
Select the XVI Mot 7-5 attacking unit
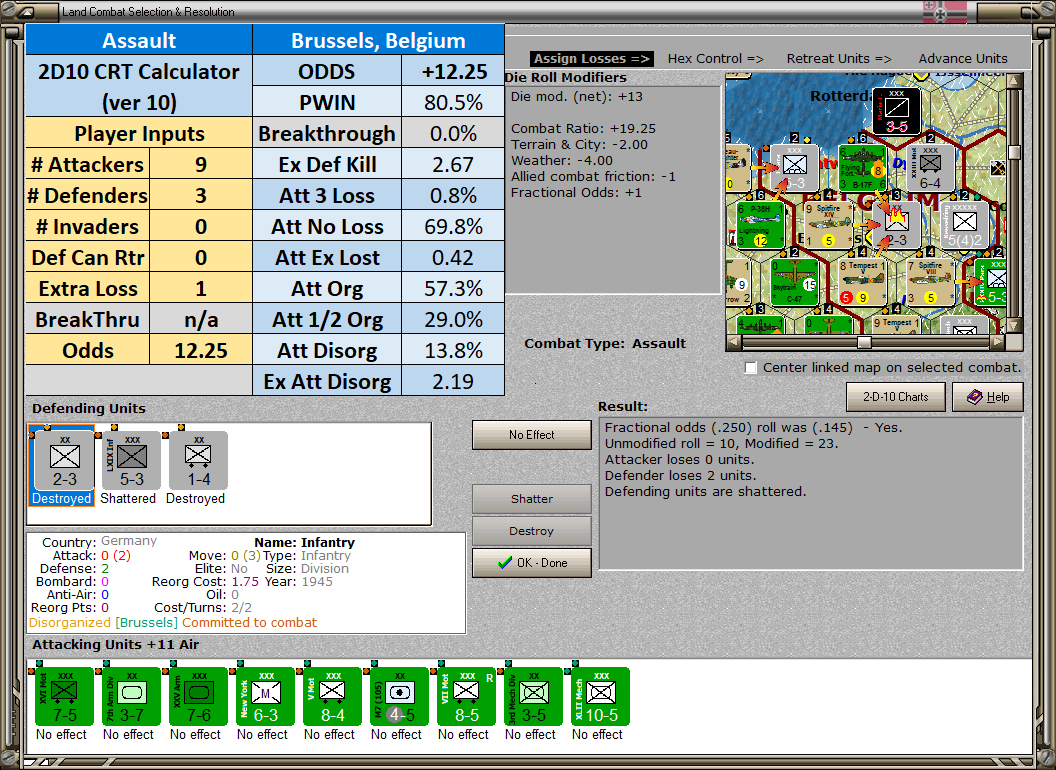[65, 697]
